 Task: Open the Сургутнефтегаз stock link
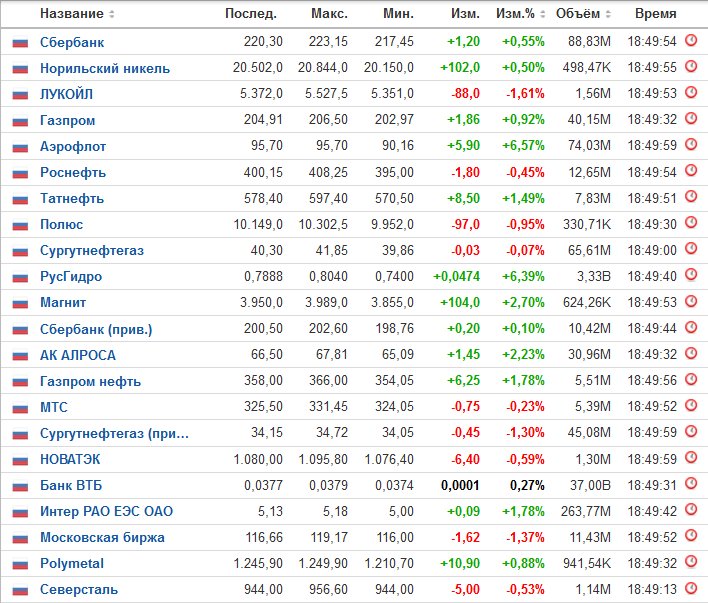(92, 250)
